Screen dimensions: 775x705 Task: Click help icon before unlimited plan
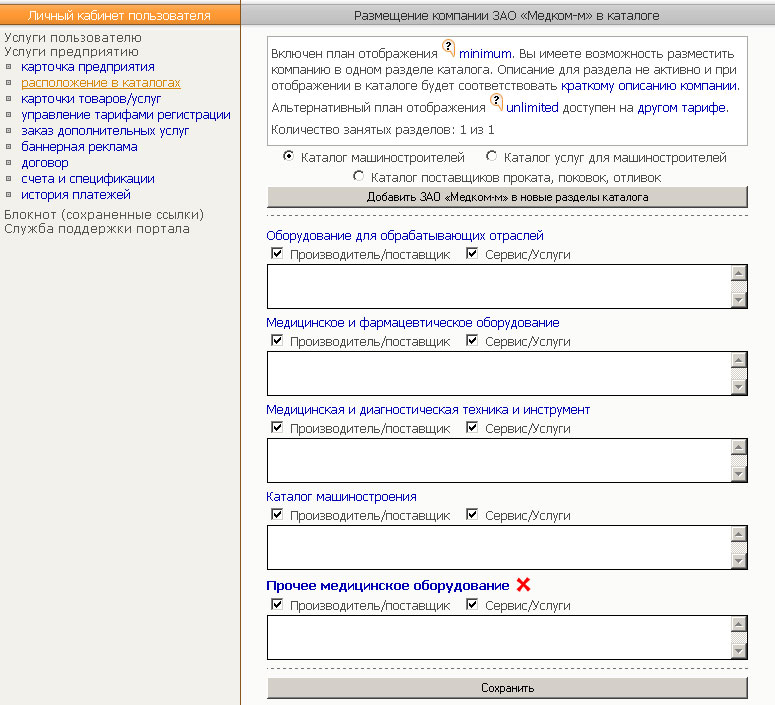point(496,102)
